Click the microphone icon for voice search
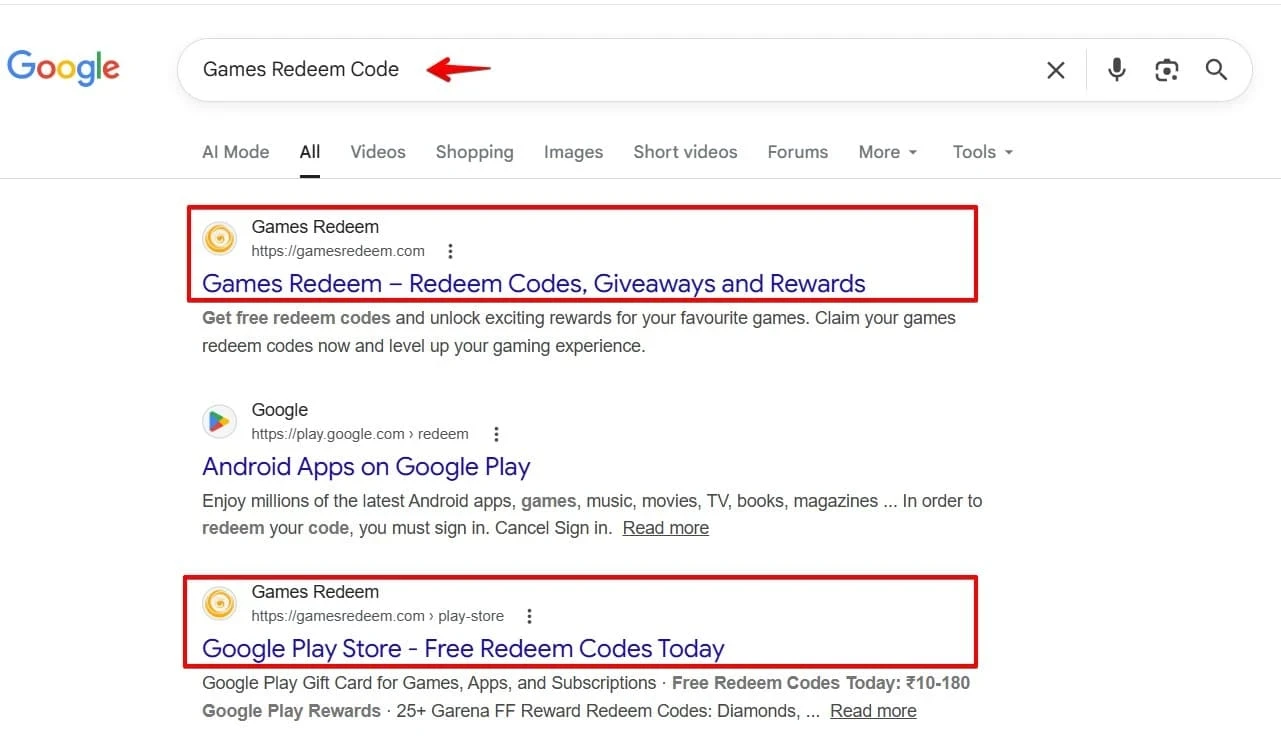This screenshot has width=1281, height=744. coord(1116,70)
